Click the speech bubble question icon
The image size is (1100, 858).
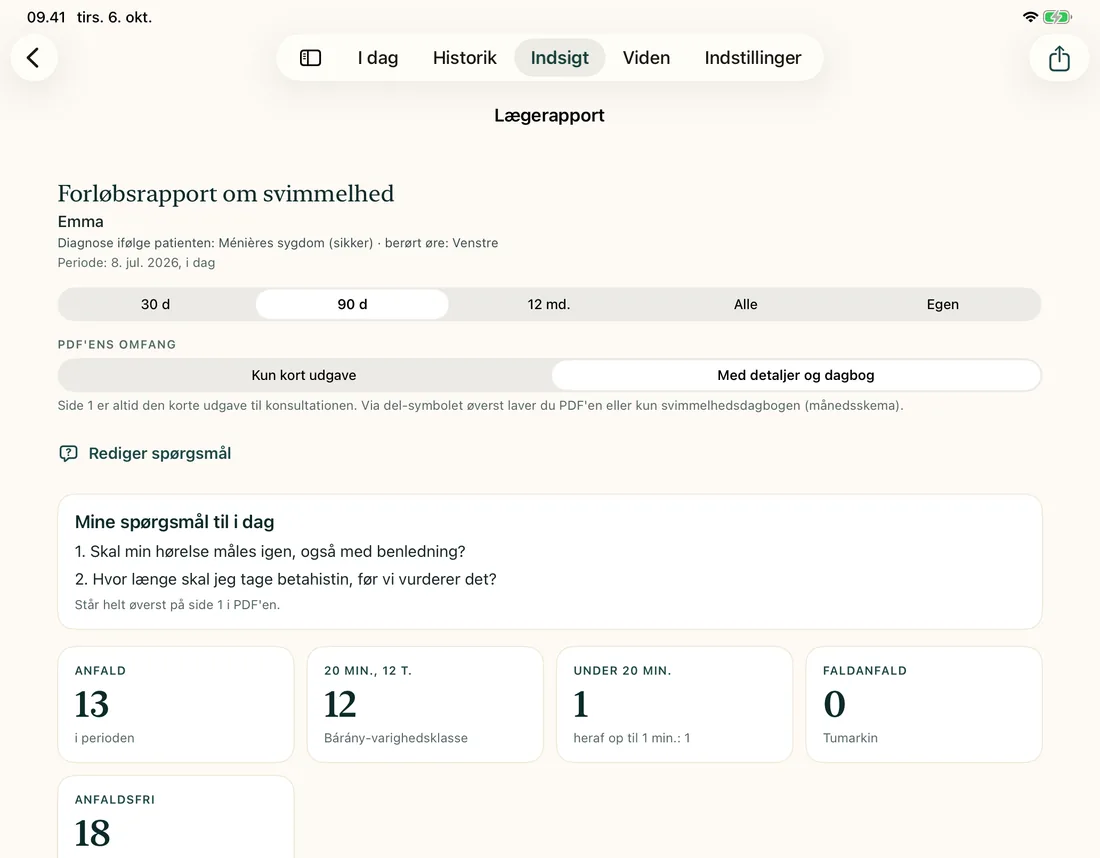[x=68, y=453]
